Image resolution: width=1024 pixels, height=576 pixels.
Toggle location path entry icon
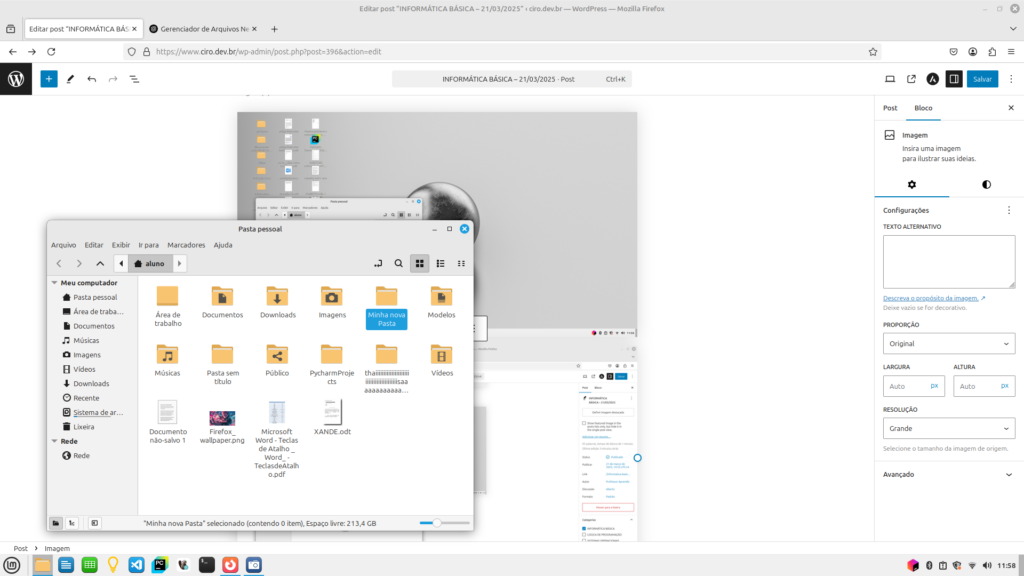pyautogui.click(x=377, y=263)
